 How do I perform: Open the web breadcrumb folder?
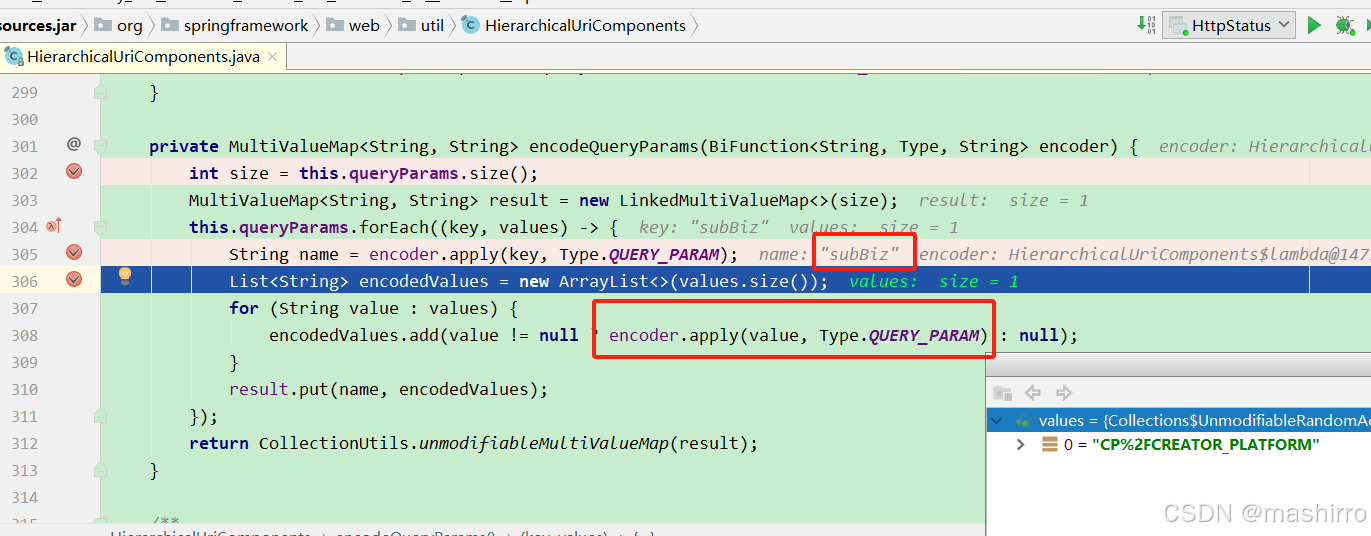point(354,26)
